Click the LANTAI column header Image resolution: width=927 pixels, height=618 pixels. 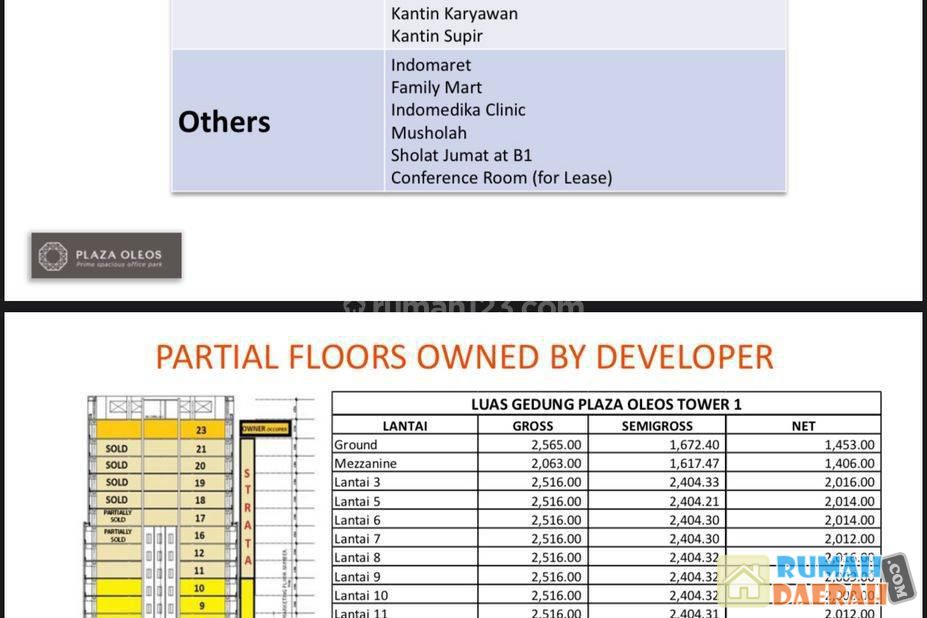point(405,426)
